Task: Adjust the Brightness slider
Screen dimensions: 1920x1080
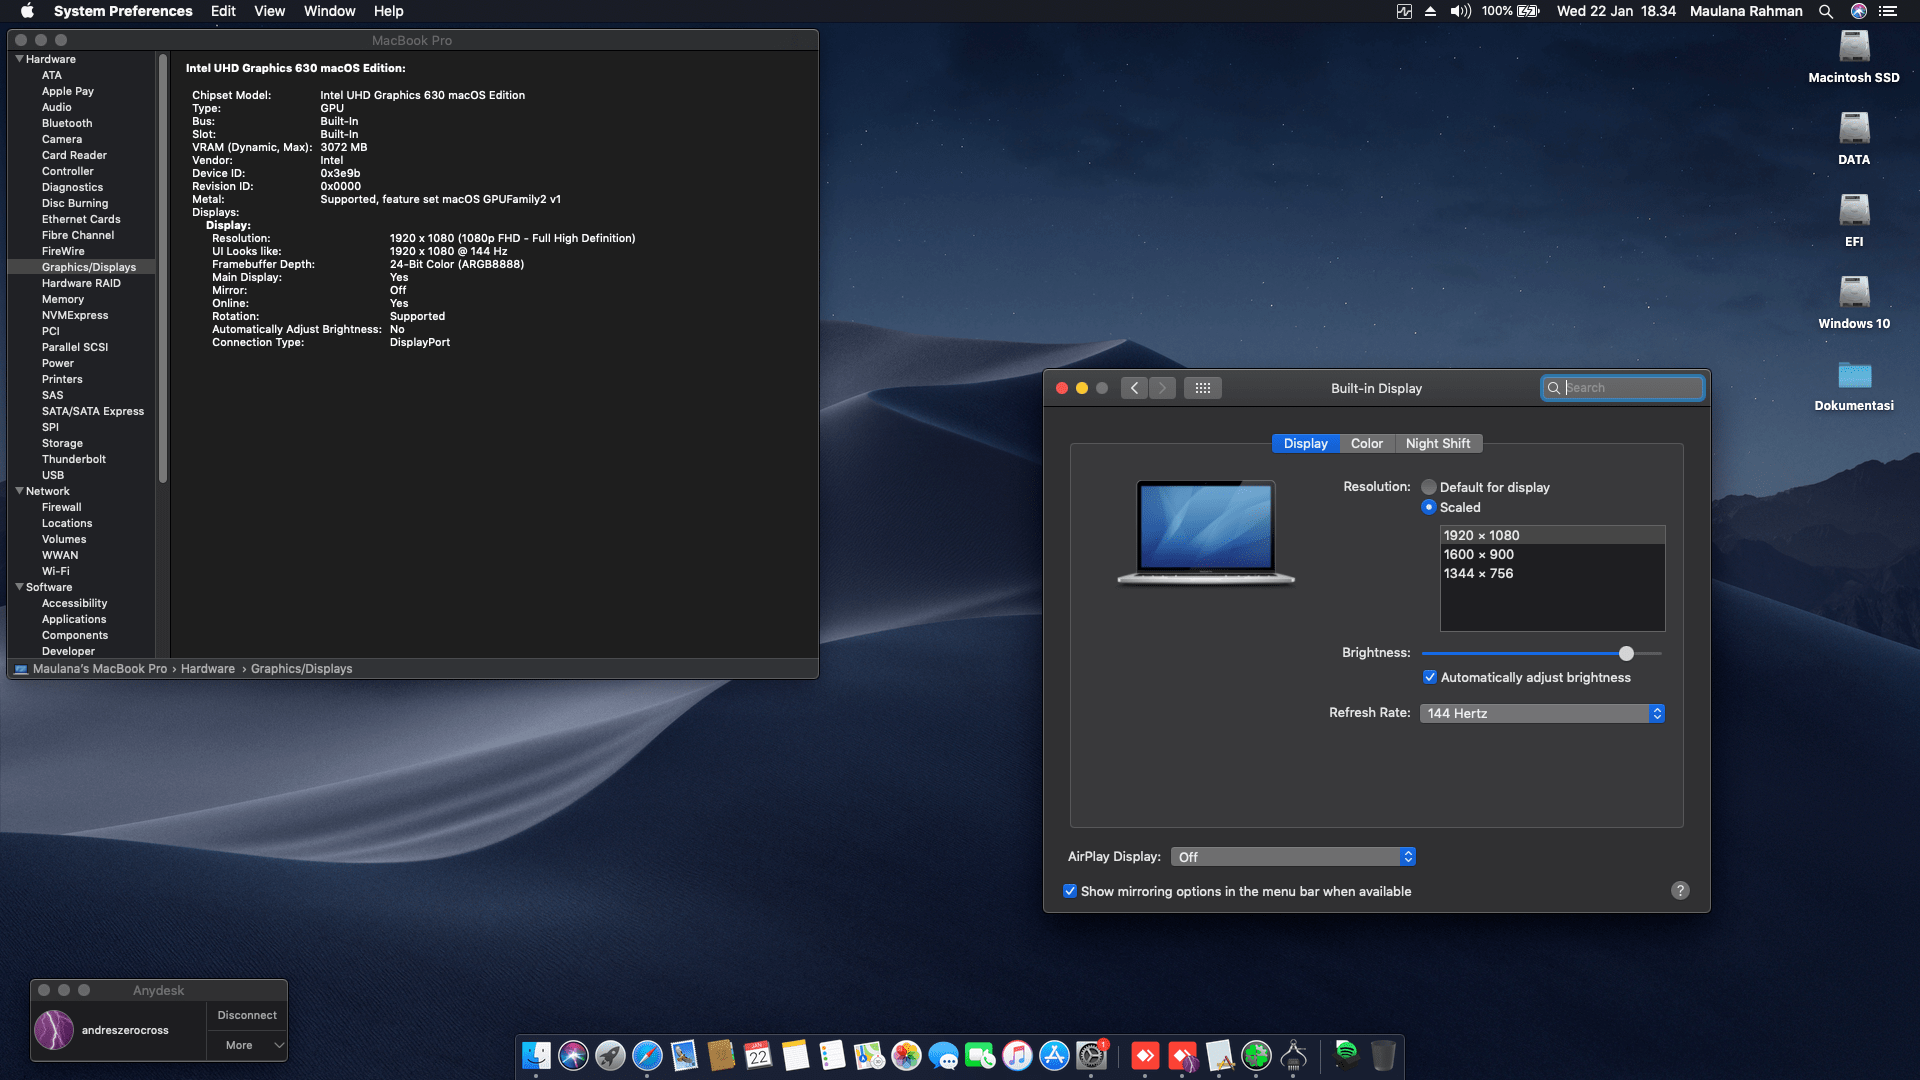Action: (x=1626, y=653)
